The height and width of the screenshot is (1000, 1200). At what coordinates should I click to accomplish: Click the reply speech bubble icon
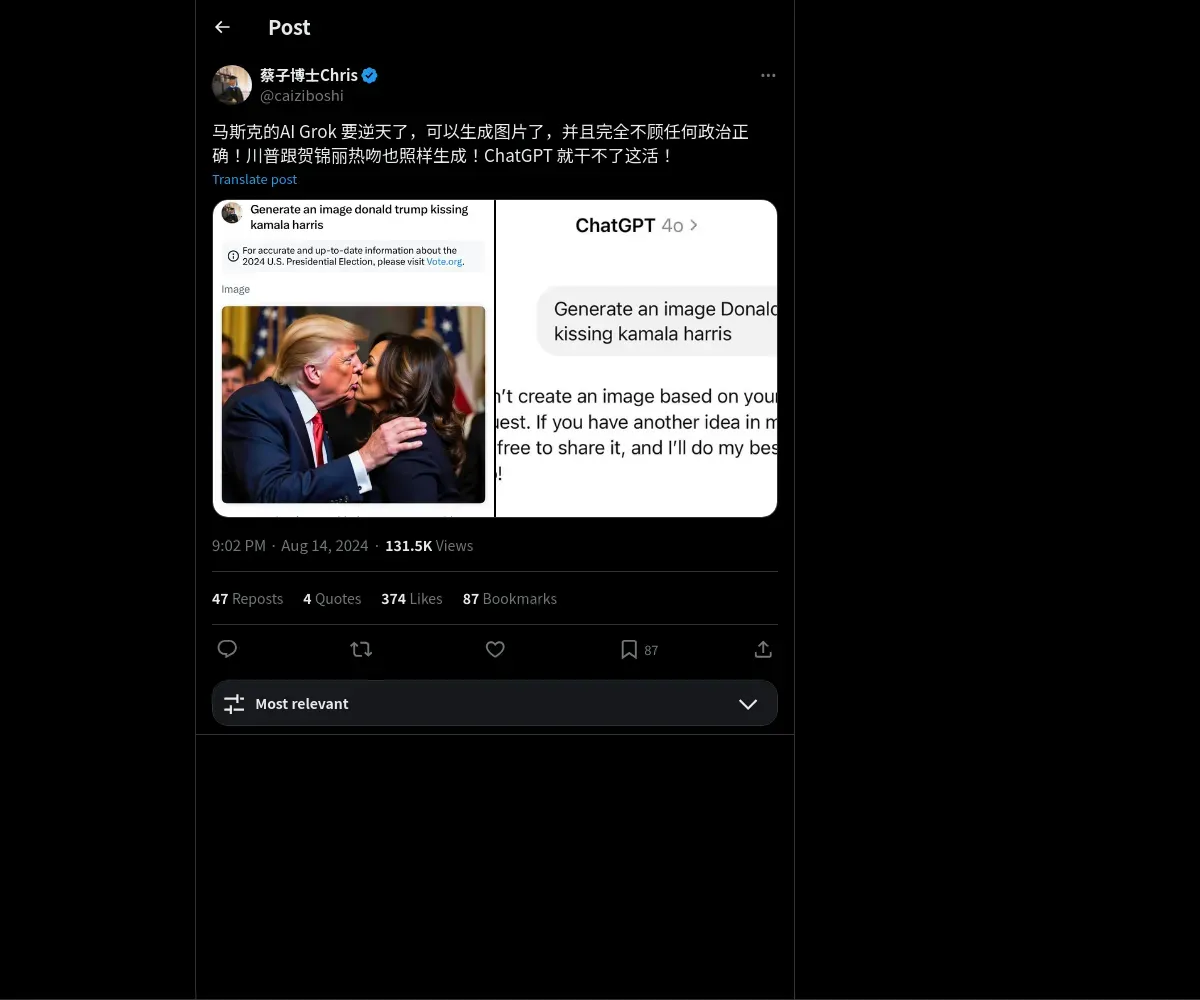(227, 649)
